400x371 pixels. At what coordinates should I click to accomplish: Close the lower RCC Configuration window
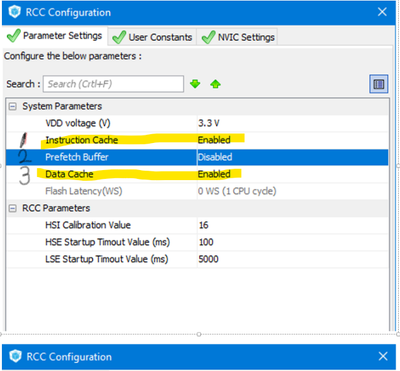point(383,356)
